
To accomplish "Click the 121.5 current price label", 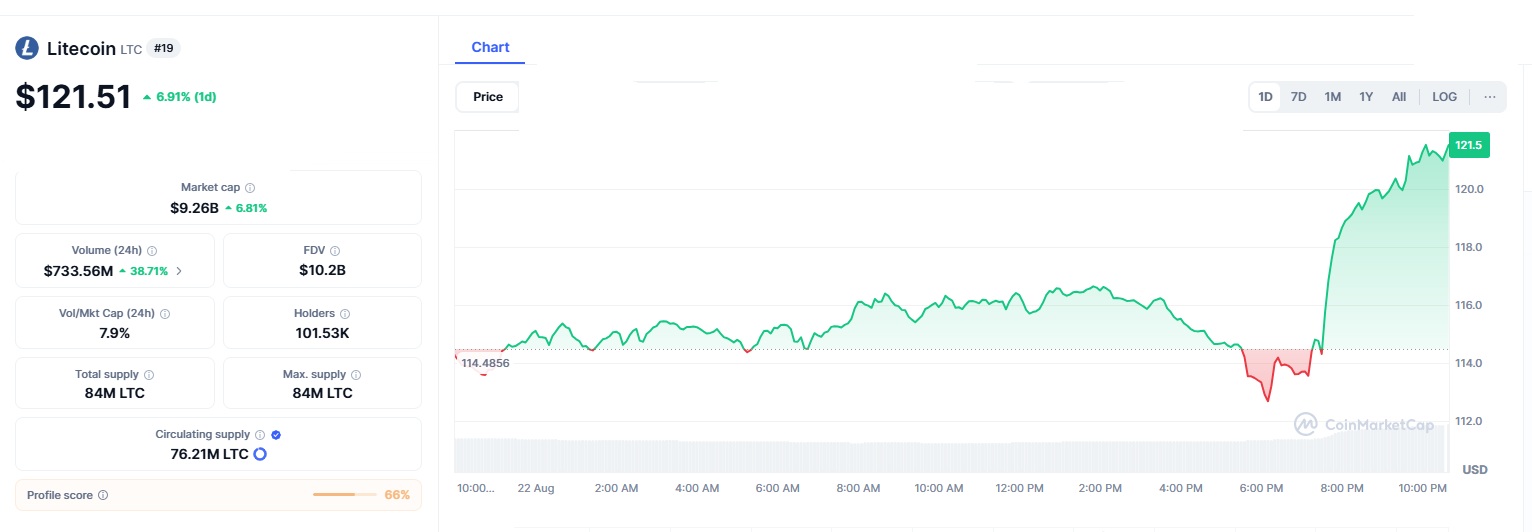I will (1469, 145).
